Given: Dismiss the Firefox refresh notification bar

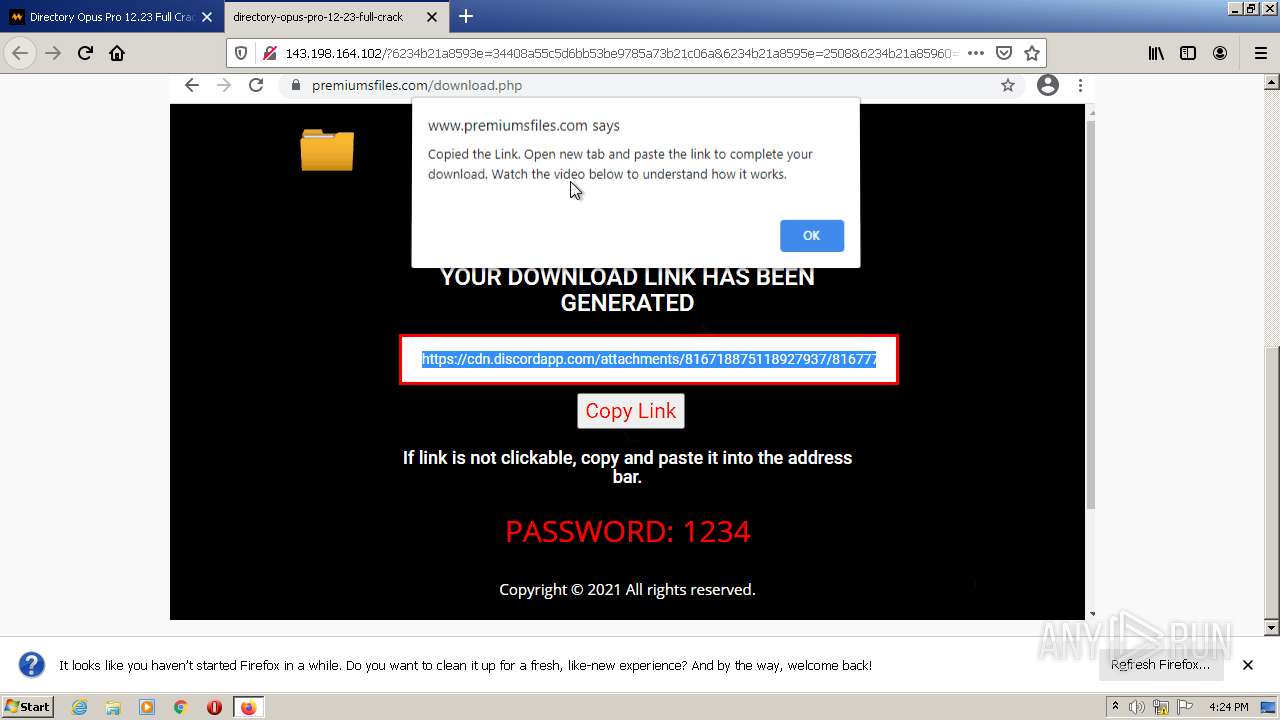Looking at the screenshot, I should [1248, 665].
